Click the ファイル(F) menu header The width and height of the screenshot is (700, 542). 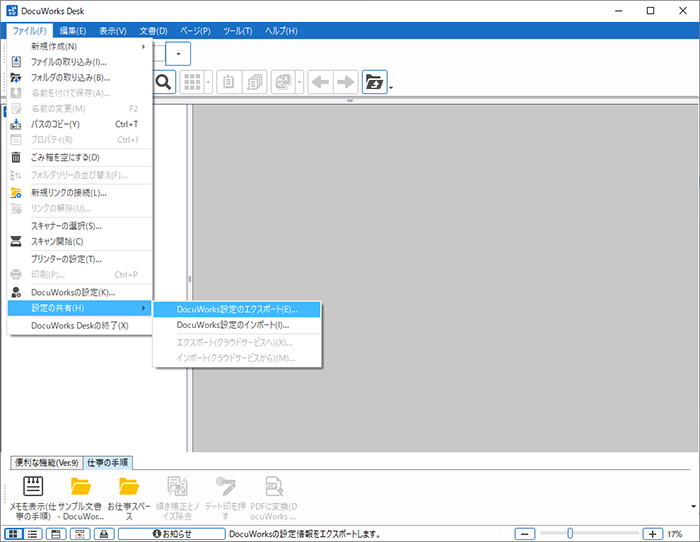pos(29,31)
